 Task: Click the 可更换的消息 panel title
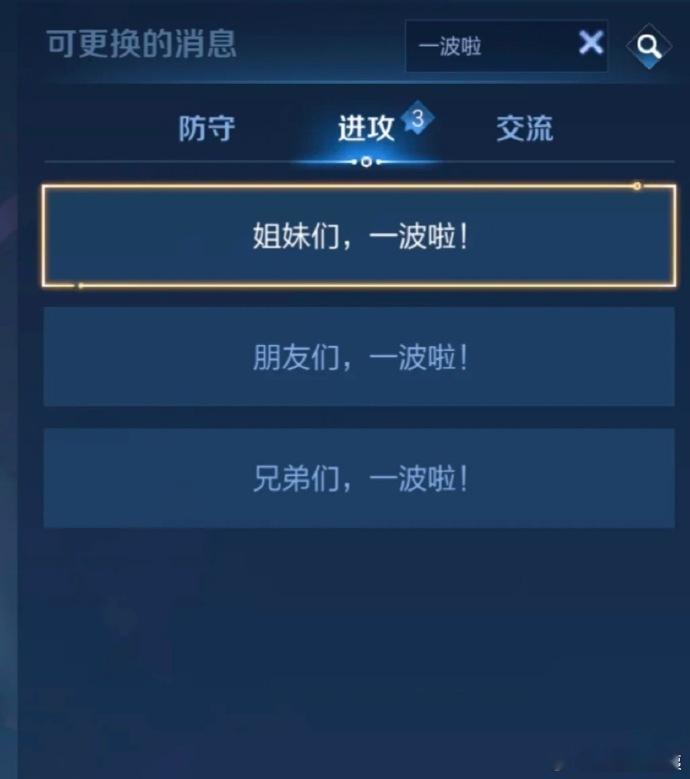[142, 44]
